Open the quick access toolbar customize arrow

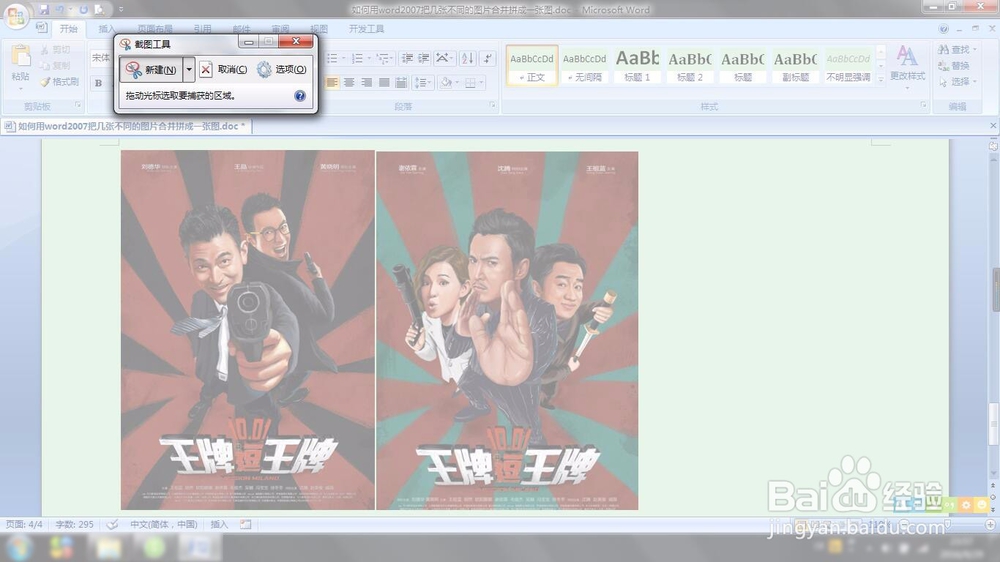121,10
